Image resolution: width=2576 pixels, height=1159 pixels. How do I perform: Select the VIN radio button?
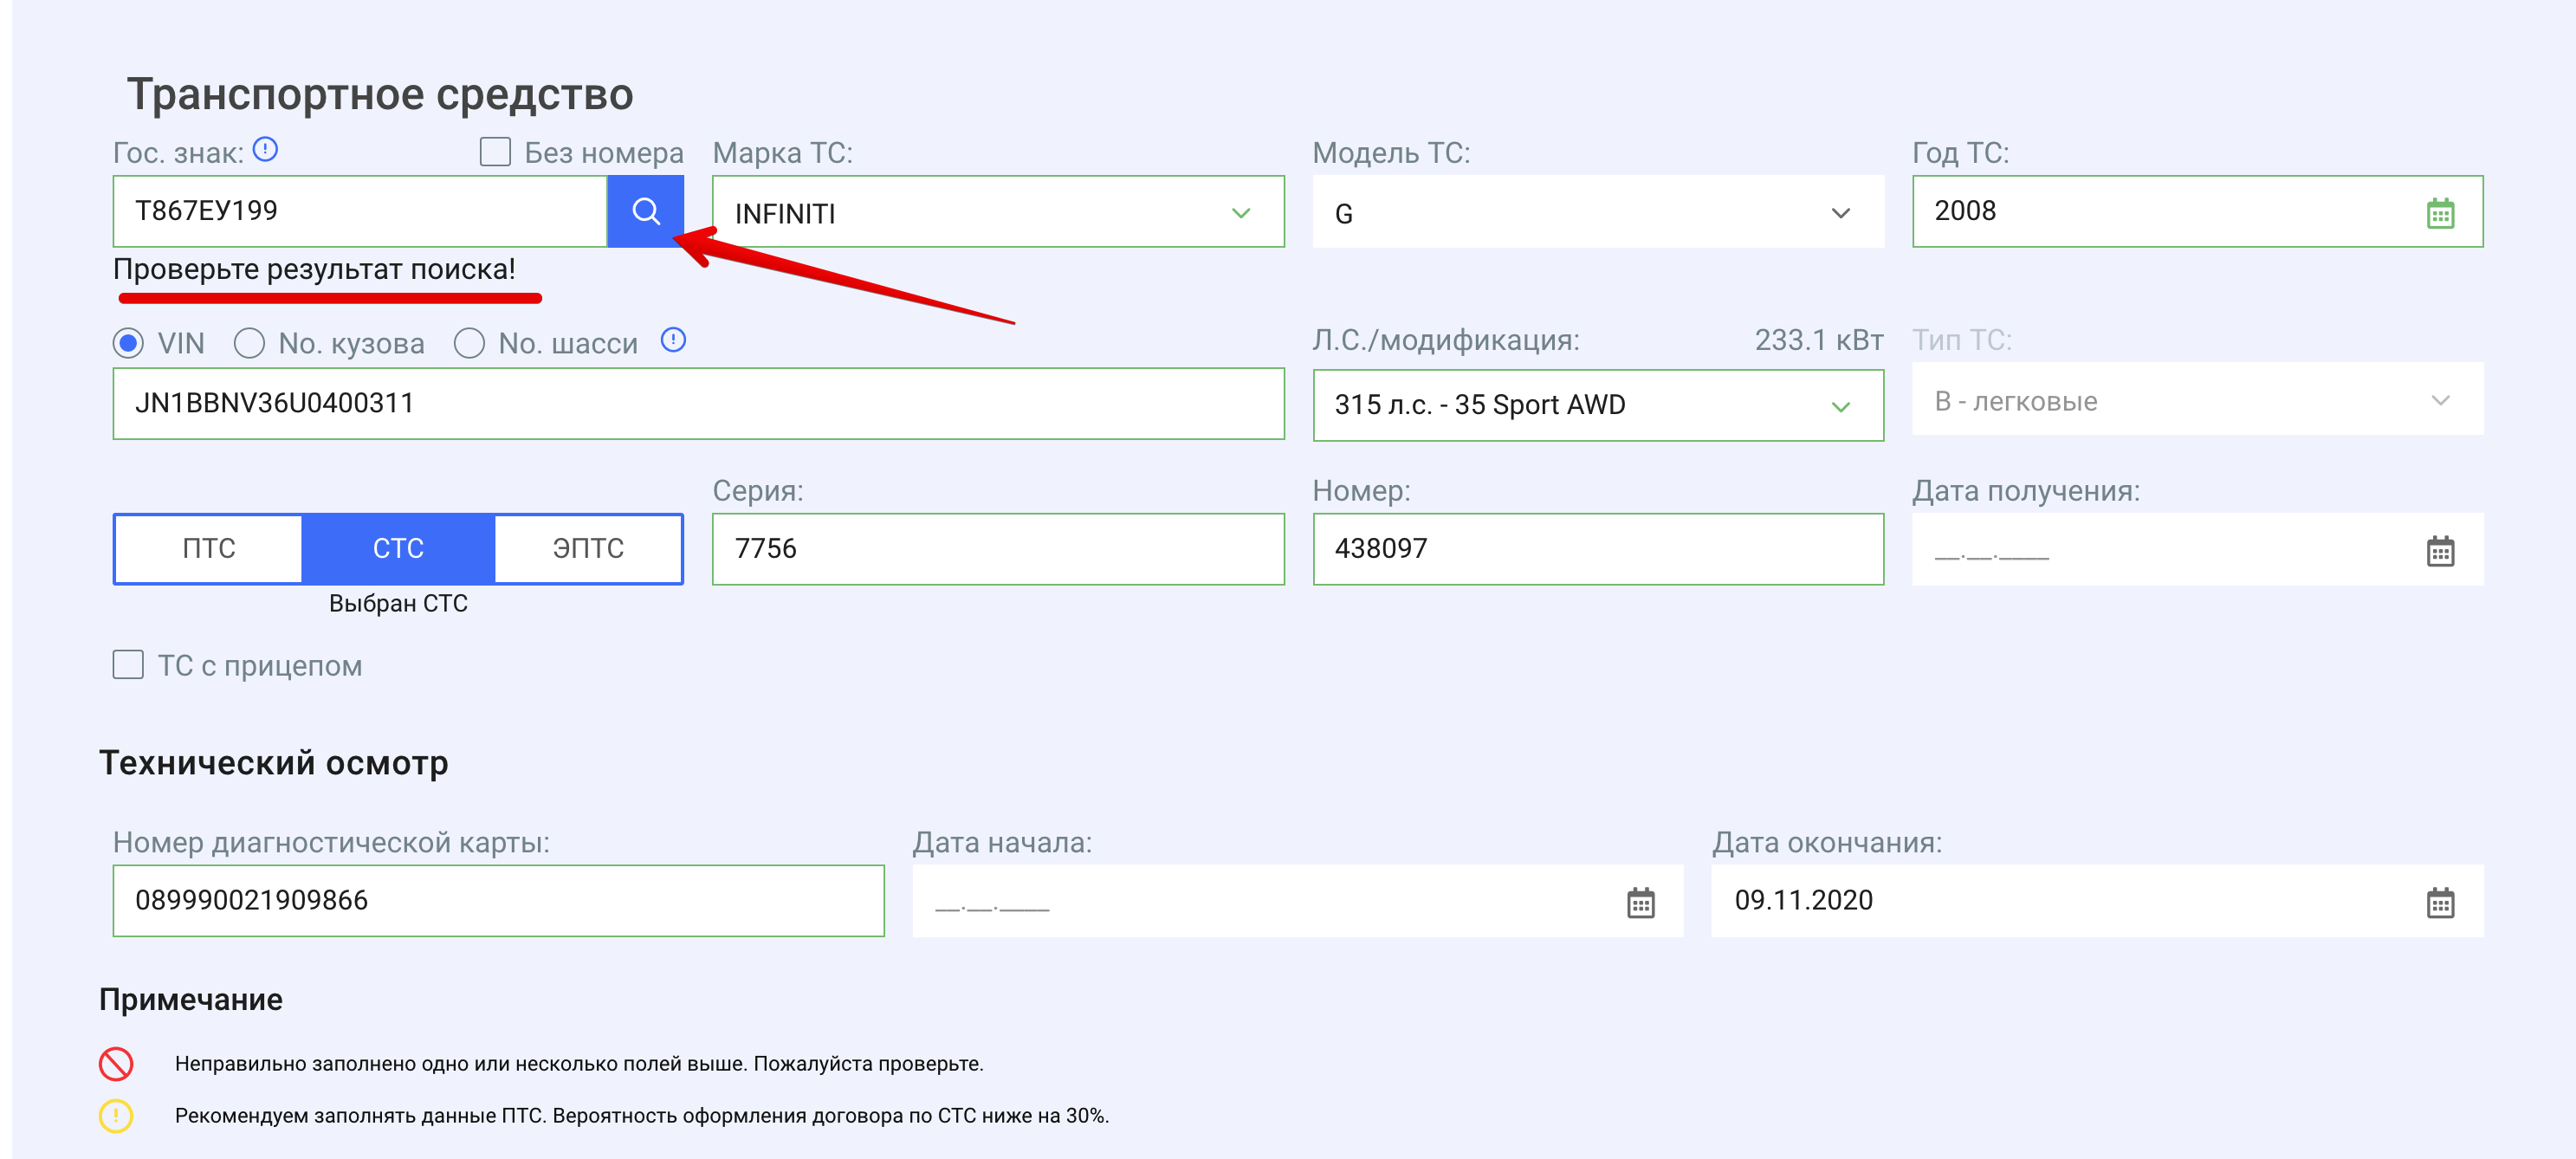point(128,344)
